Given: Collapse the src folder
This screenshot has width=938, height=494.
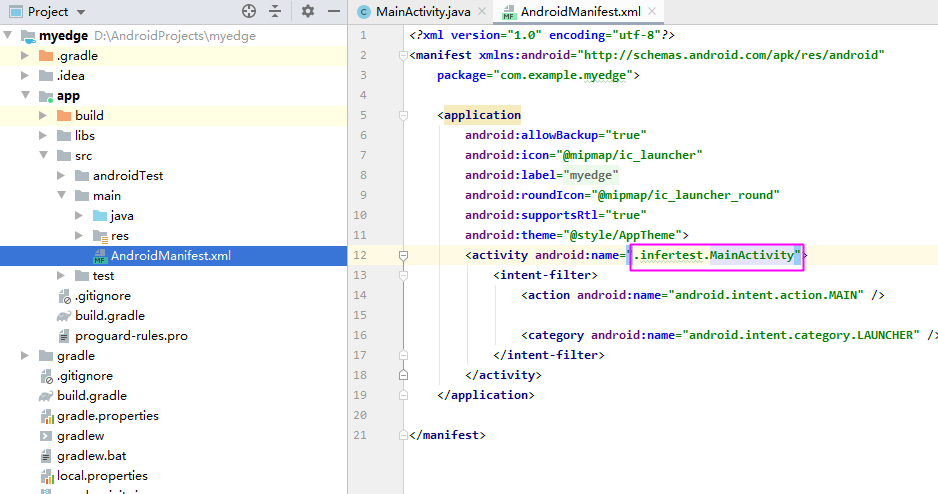Looking at the screenshot, I should (x=44, y=155).
